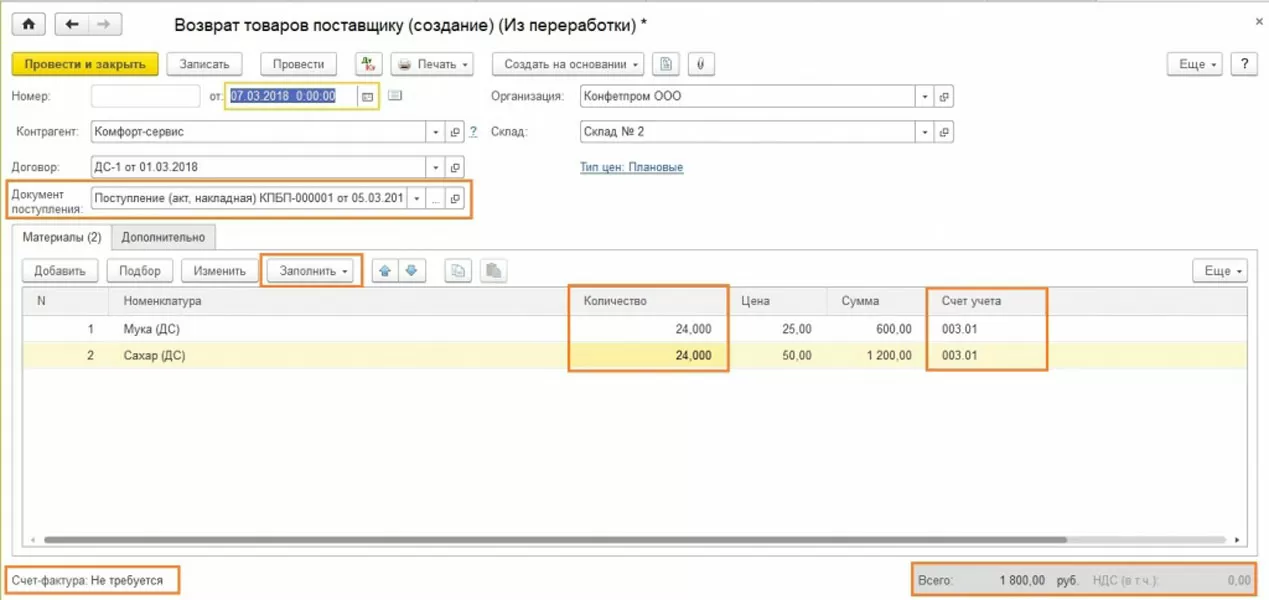Show the Дт/Кт postings icon
This screenshot has width=1269, height=600.
pyautogui.click(x=369, y=64)
